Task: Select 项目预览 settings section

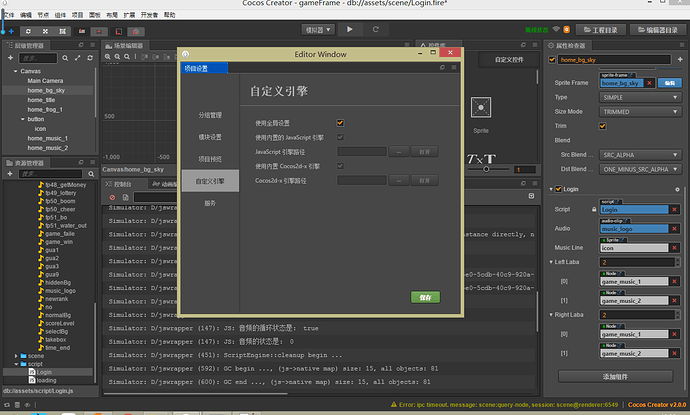Action: [210, 159]
